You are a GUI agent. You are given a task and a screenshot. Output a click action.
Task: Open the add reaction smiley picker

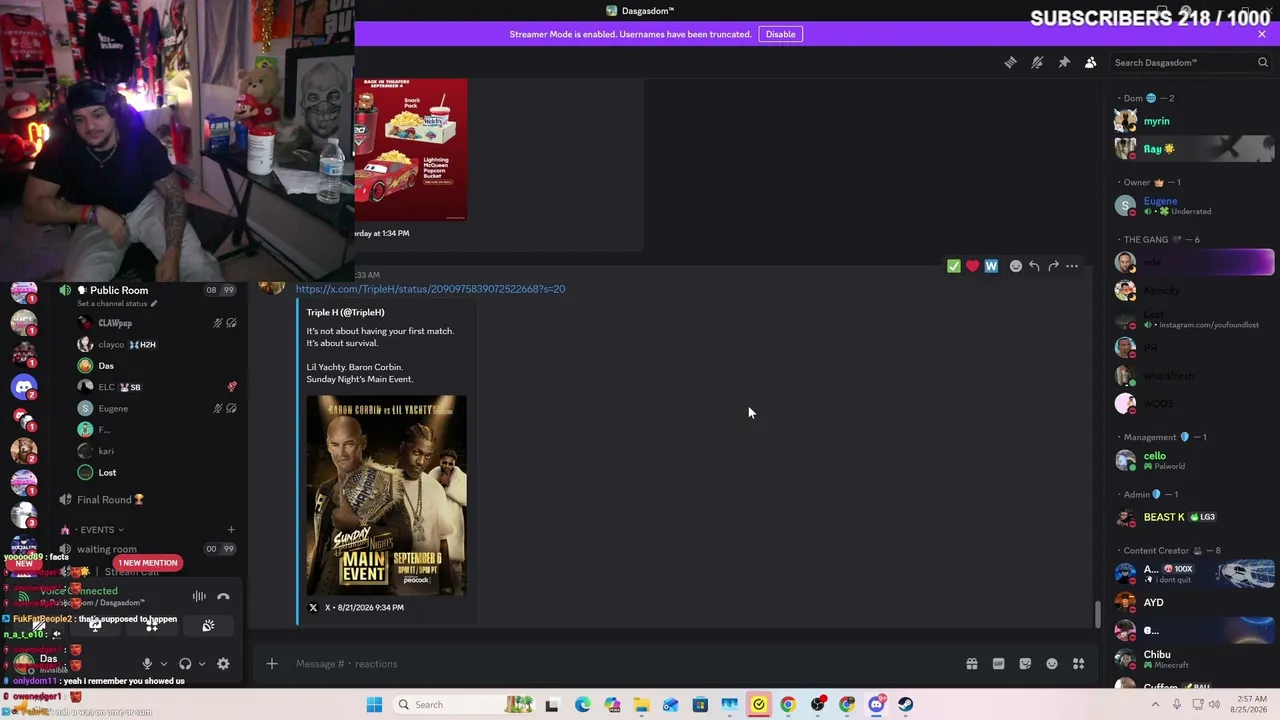tap(1016, 266)
